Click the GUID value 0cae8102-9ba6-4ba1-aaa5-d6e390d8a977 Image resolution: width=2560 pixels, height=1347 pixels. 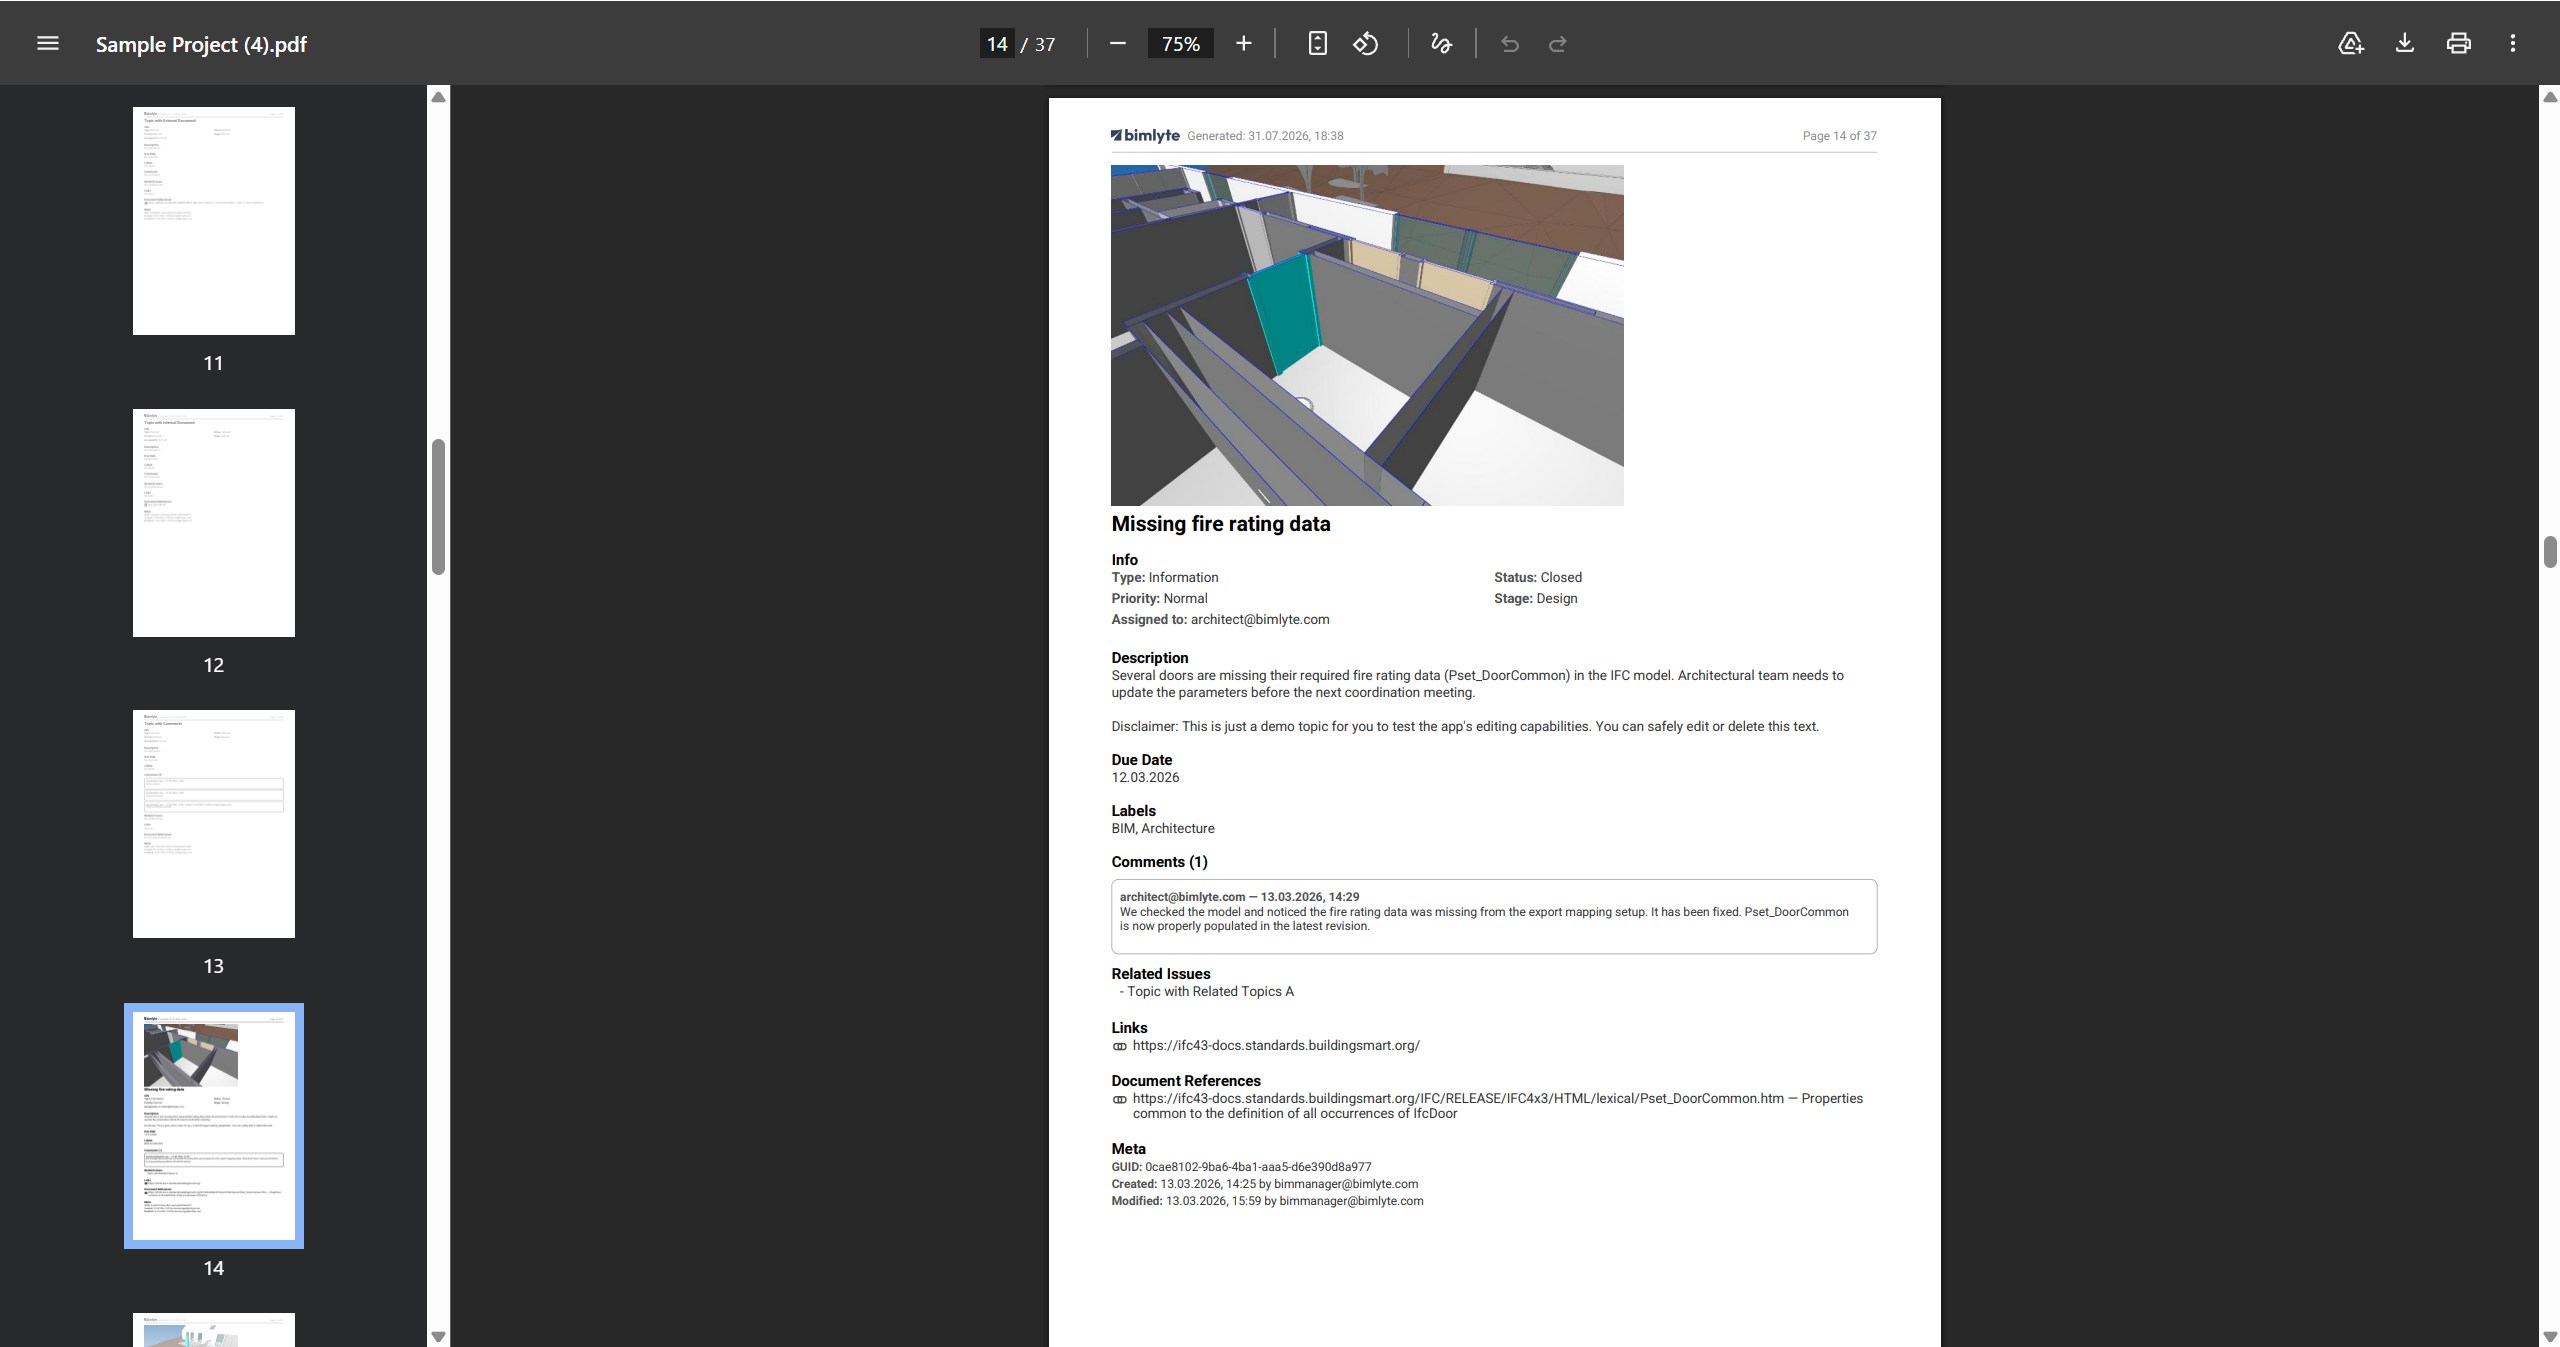tap(1258, 1167)
